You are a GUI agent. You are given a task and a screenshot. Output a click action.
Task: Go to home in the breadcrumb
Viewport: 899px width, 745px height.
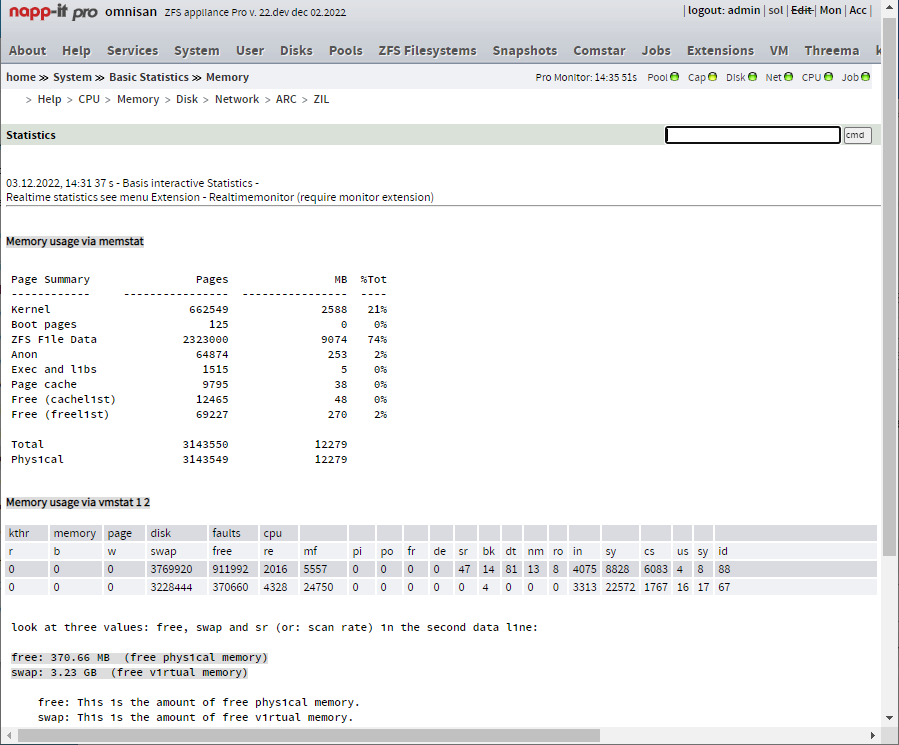point(21,77)
